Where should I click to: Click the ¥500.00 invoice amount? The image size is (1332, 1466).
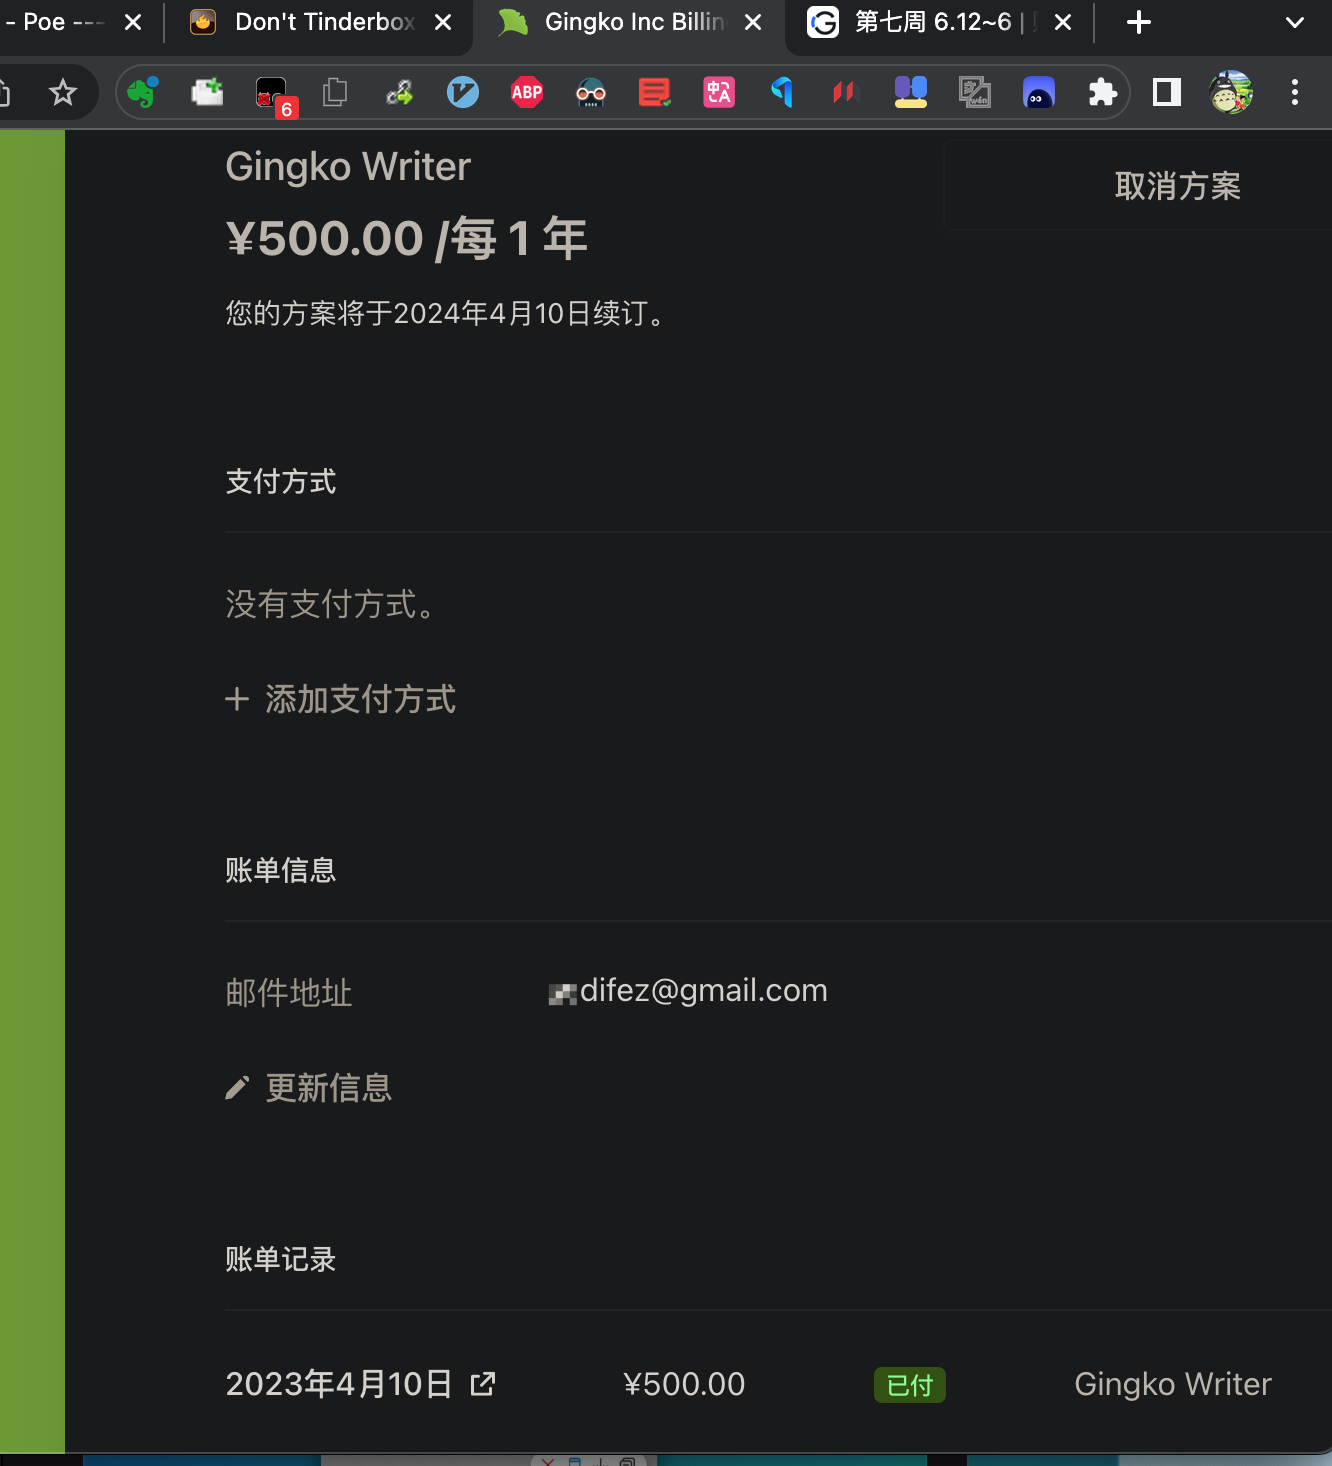[684, 1384]
